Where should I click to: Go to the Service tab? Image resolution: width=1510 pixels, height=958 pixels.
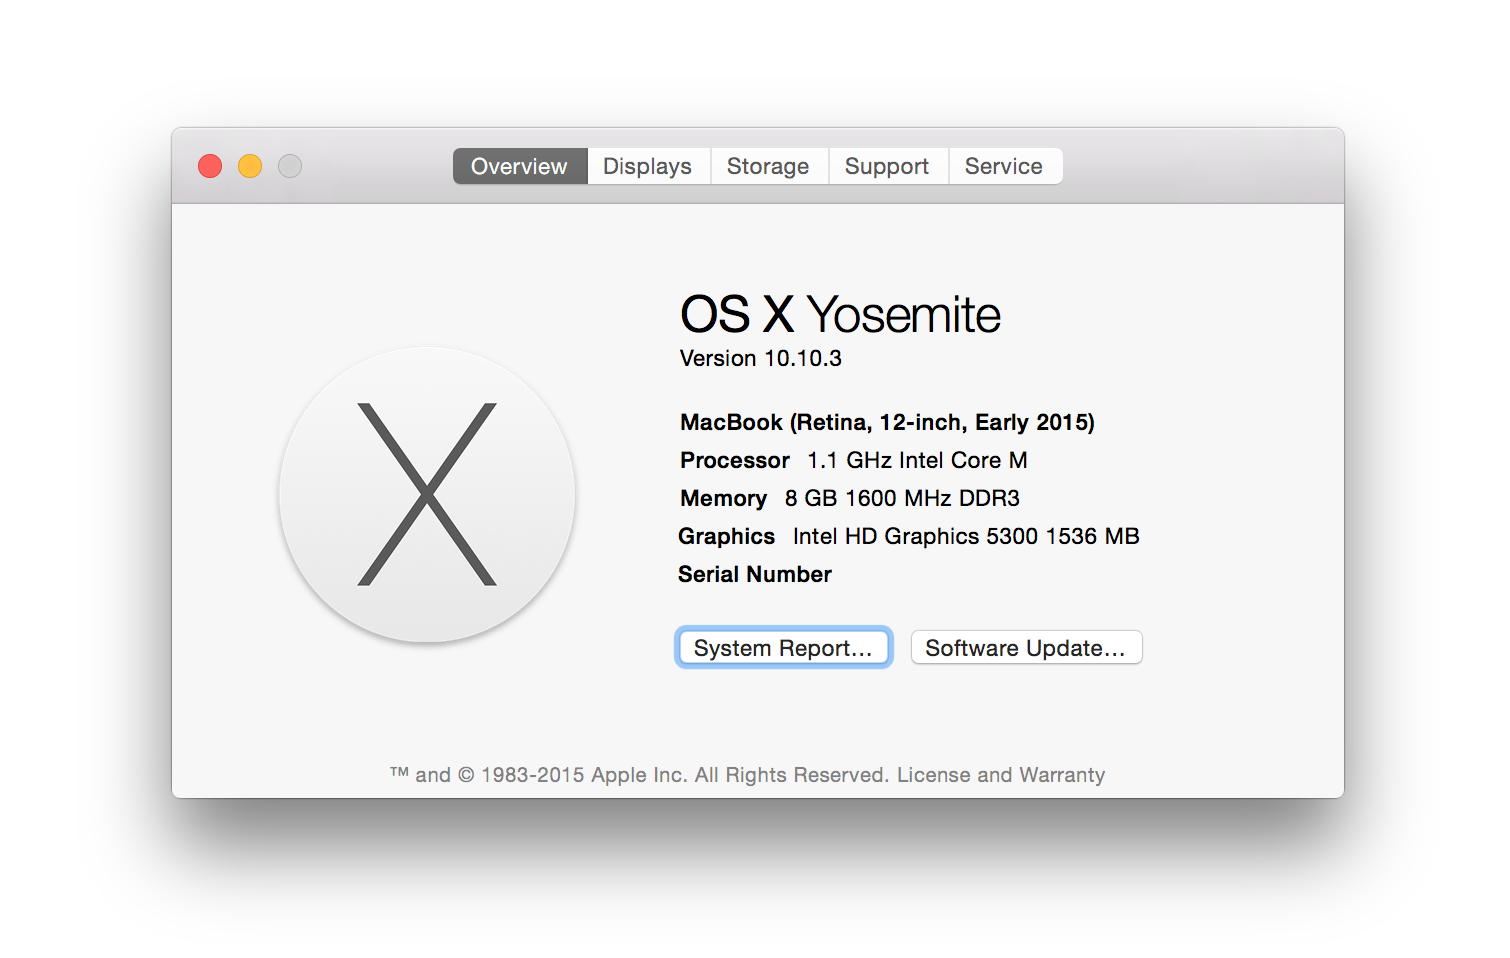(x=1004, y=166)
